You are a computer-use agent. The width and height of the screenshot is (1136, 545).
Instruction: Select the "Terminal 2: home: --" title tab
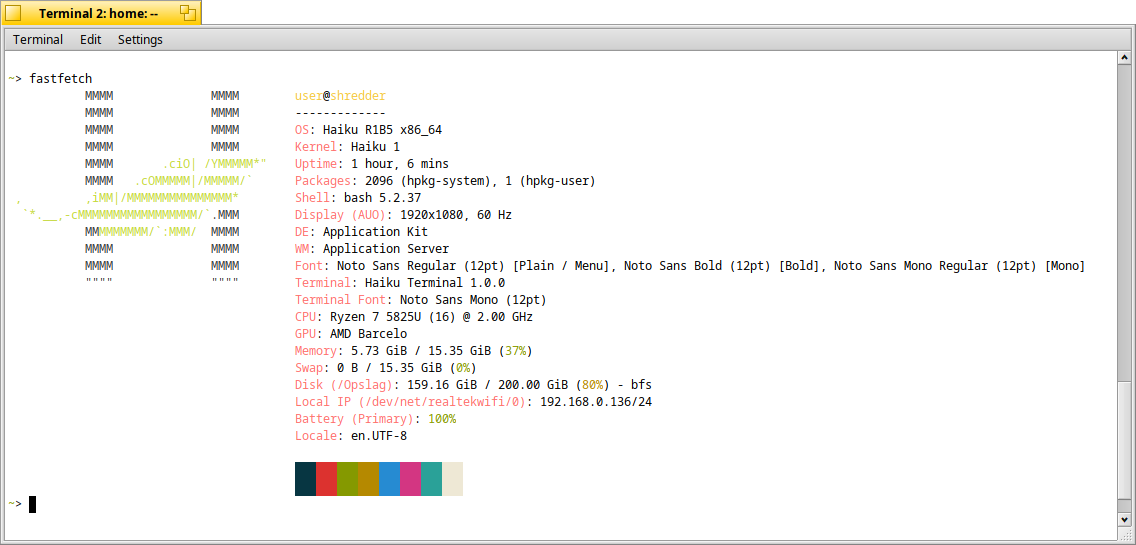click(x=98, y=13)
